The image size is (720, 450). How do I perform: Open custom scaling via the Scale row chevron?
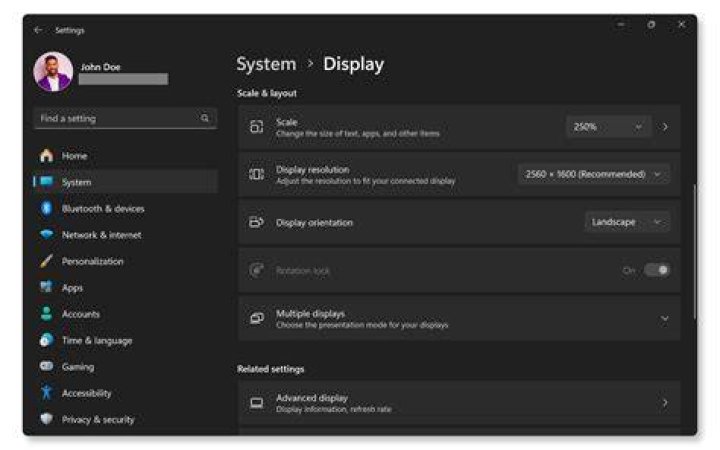(x=665, y=127)
